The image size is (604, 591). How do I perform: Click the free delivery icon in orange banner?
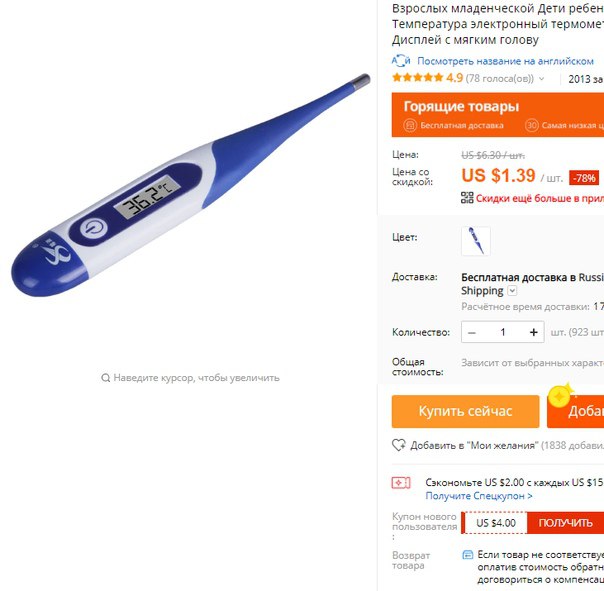[410, 125]
